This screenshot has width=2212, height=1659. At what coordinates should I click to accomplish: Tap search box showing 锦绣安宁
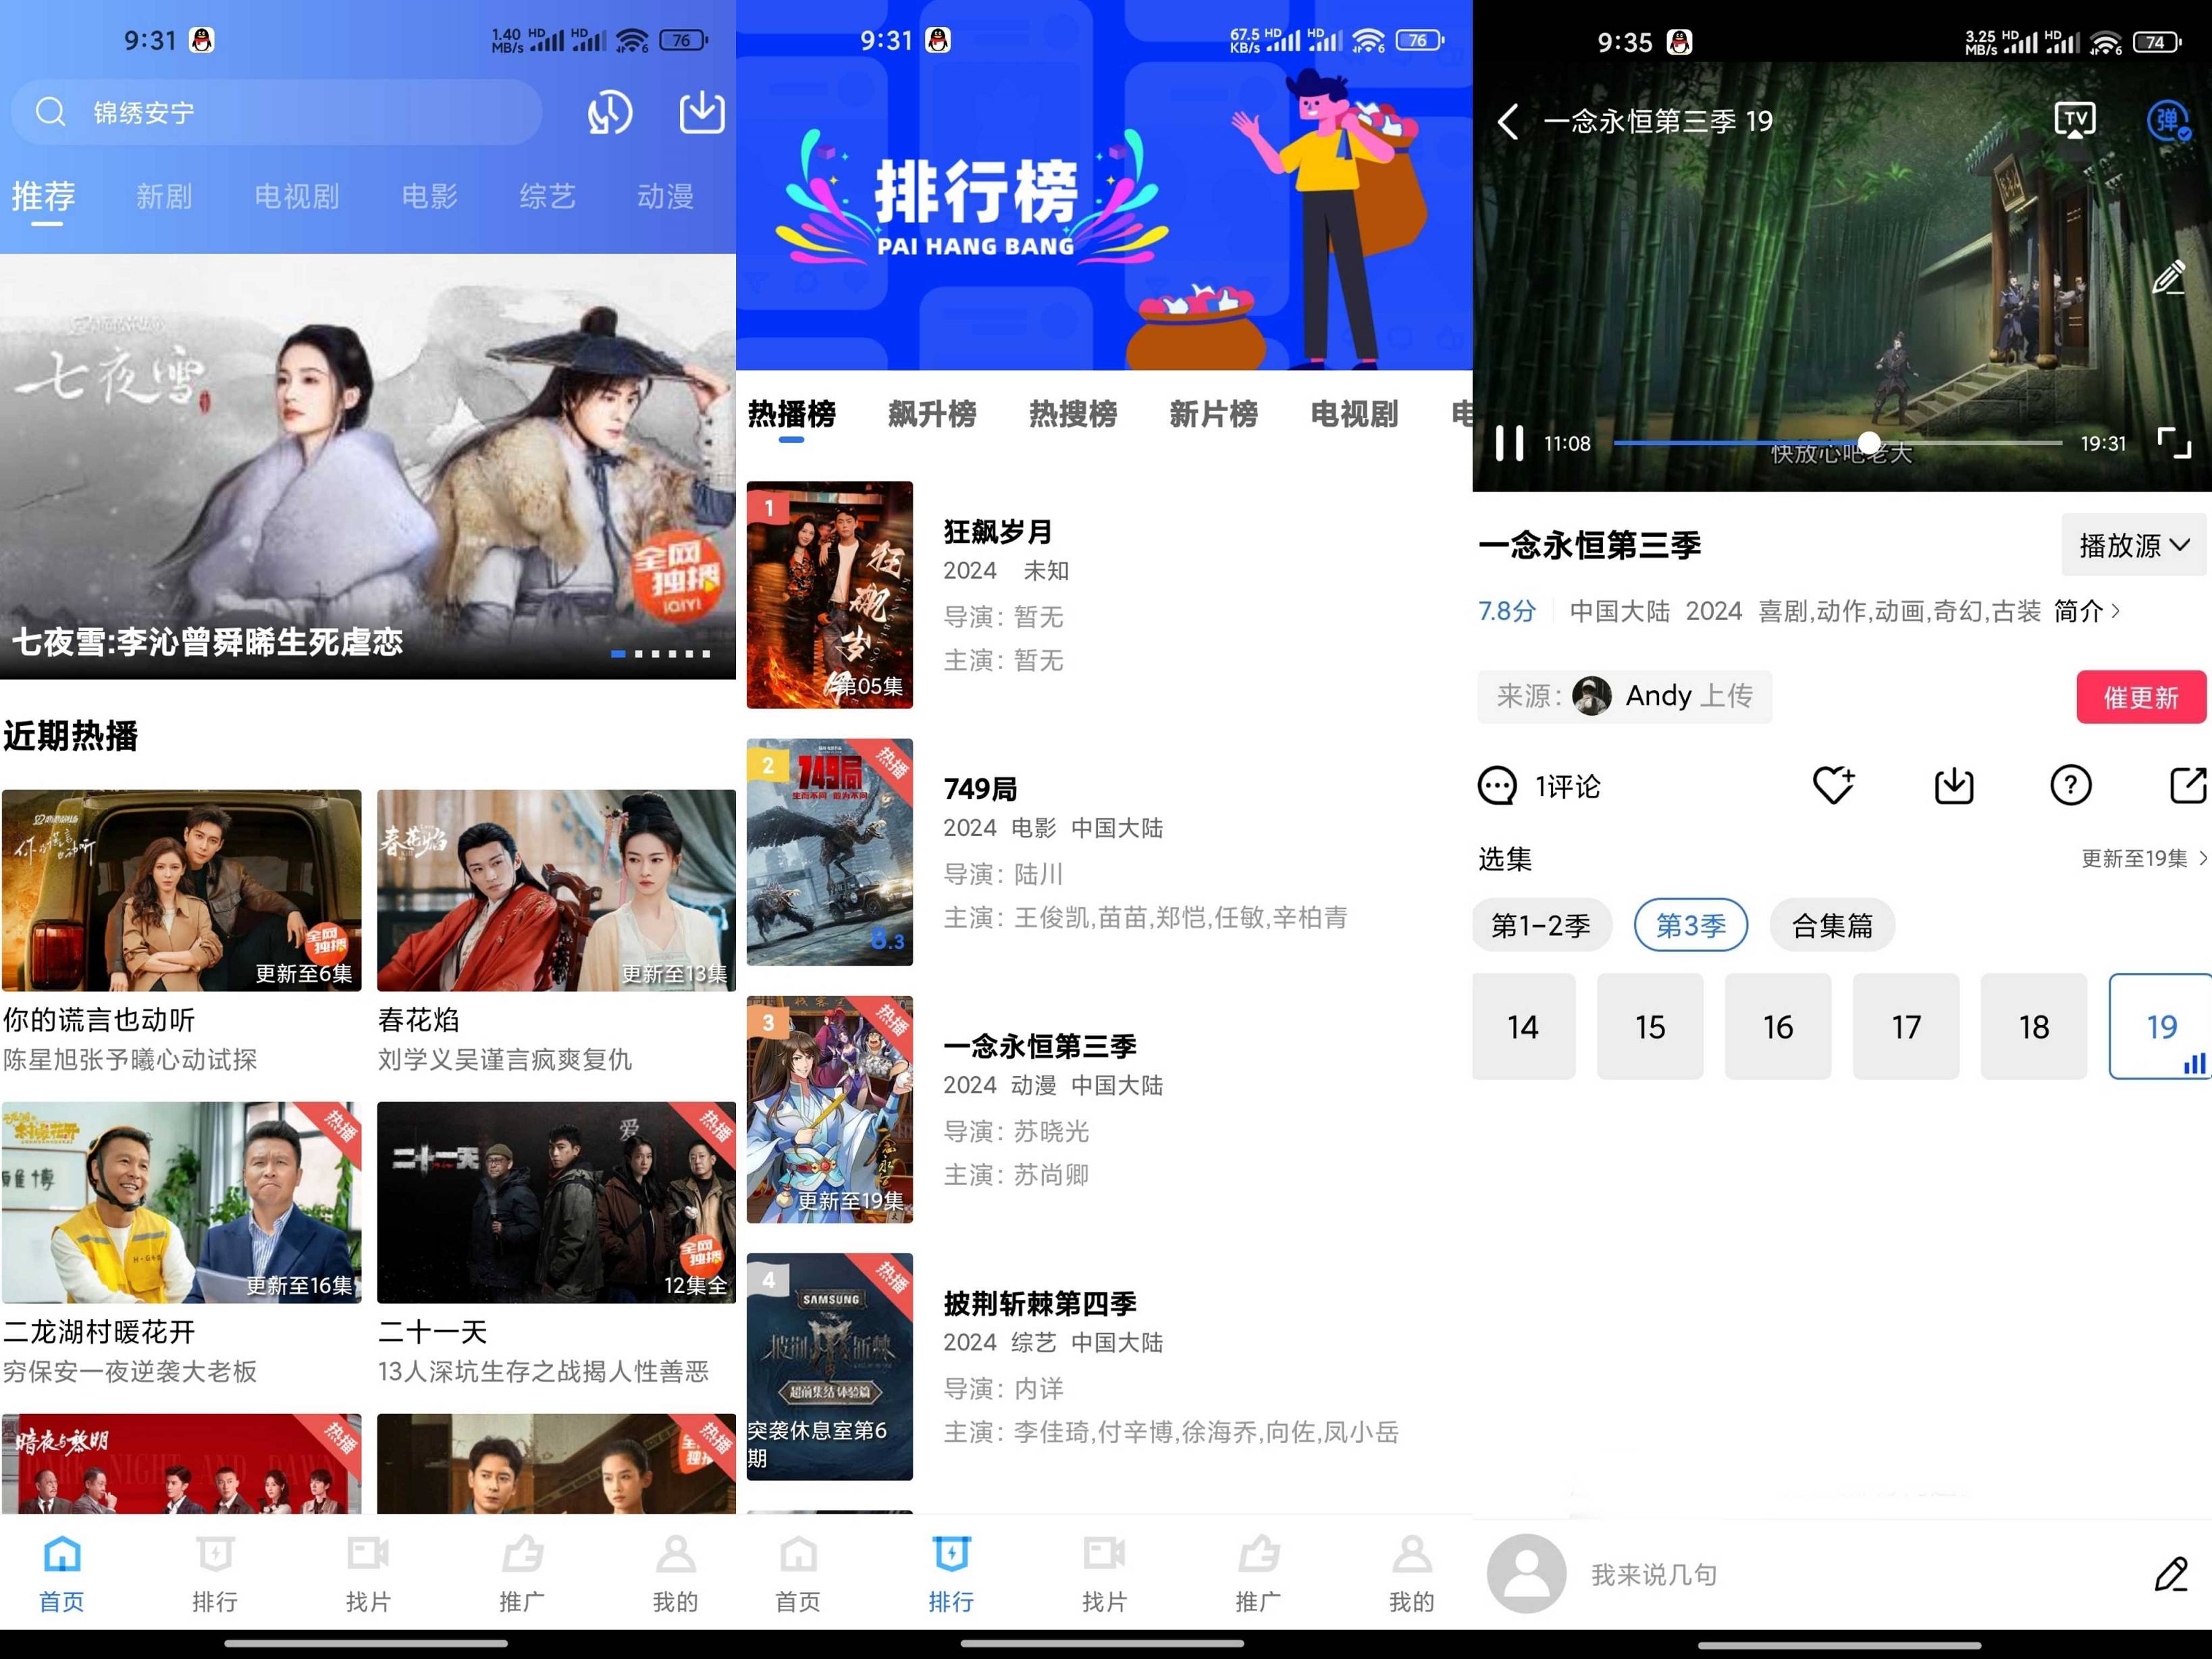coord(277,112)
